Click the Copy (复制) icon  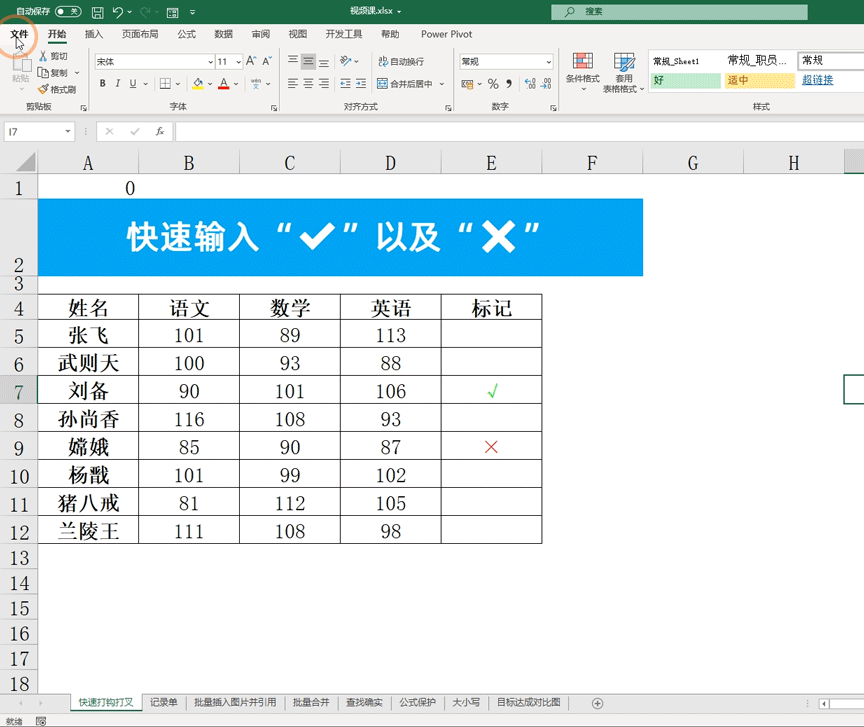(x=43, y=72)
